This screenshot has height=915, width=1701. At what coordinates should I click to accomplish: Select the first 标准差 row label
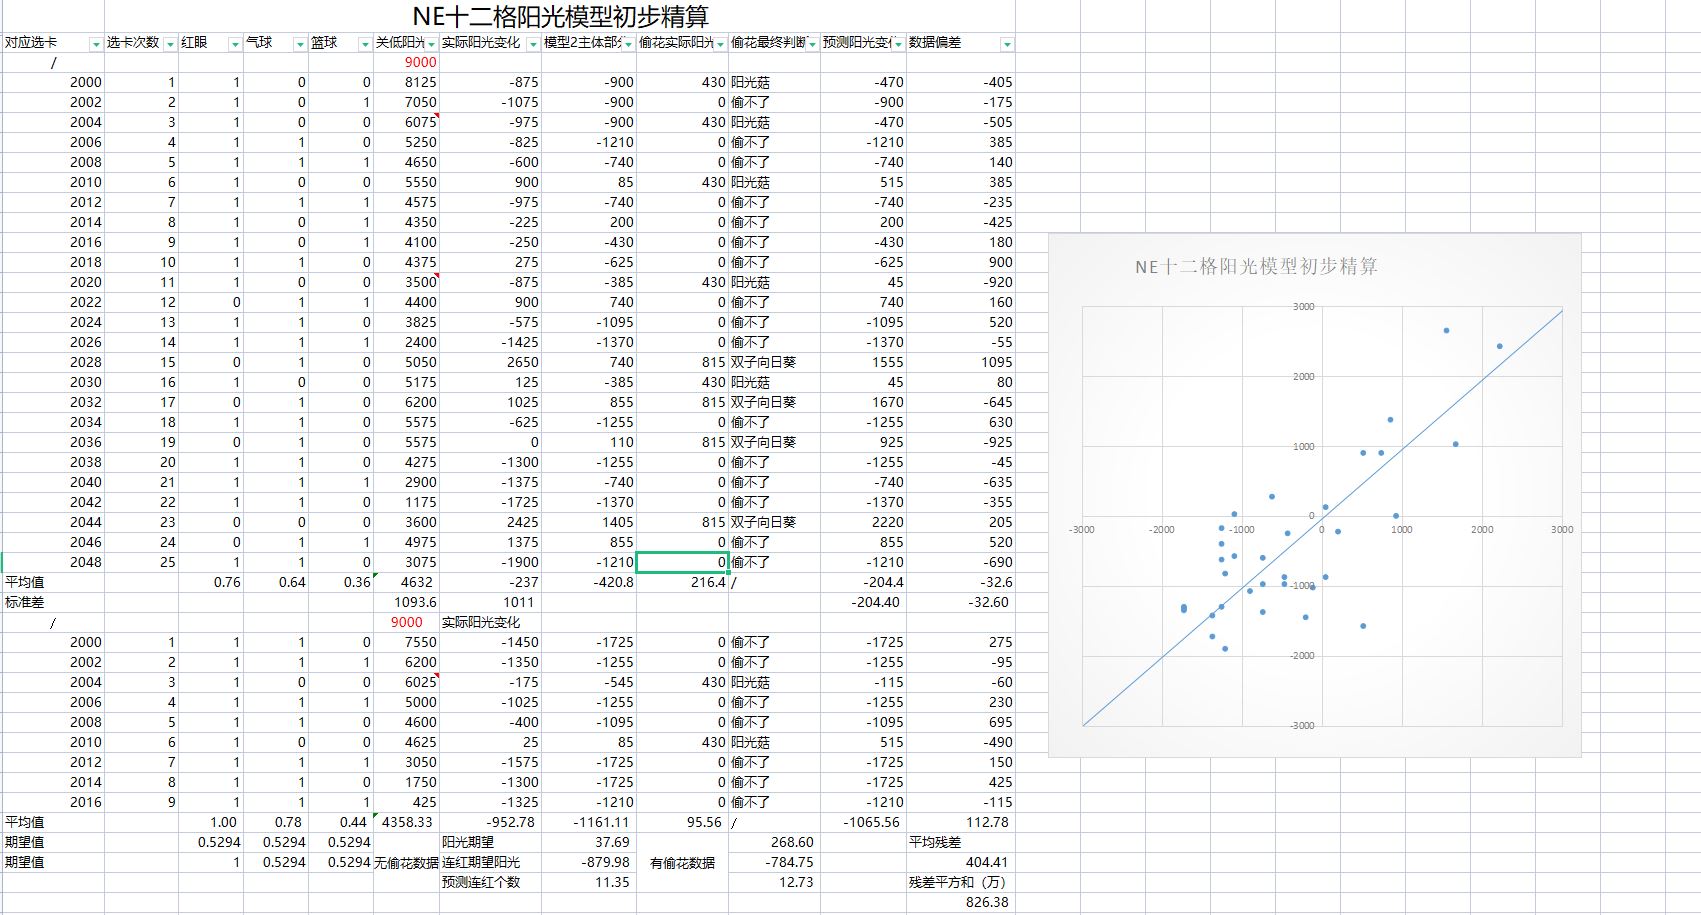[x=26, y=602]
